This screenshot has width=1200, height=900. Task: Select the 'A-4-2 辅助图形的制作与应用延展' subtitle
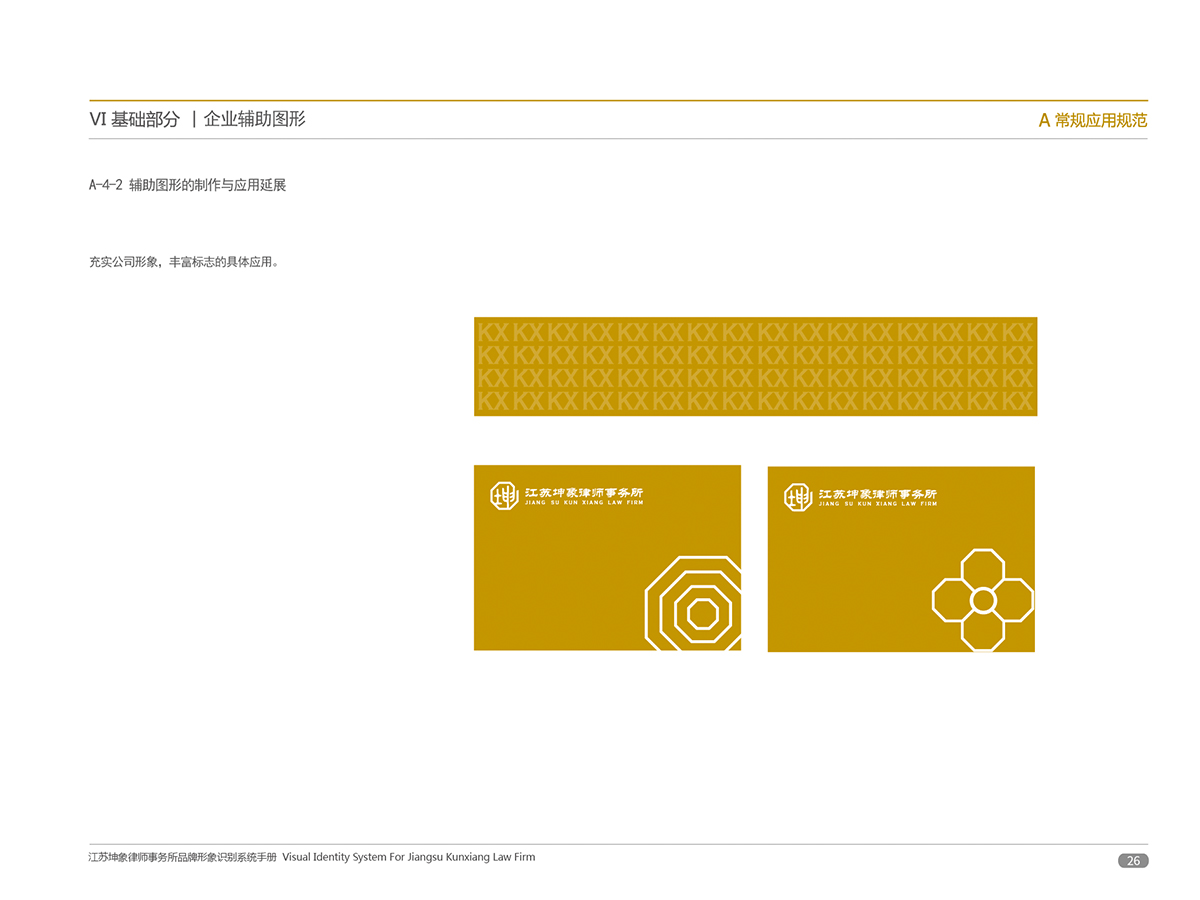pyautogui.click(x=187, y=185)
